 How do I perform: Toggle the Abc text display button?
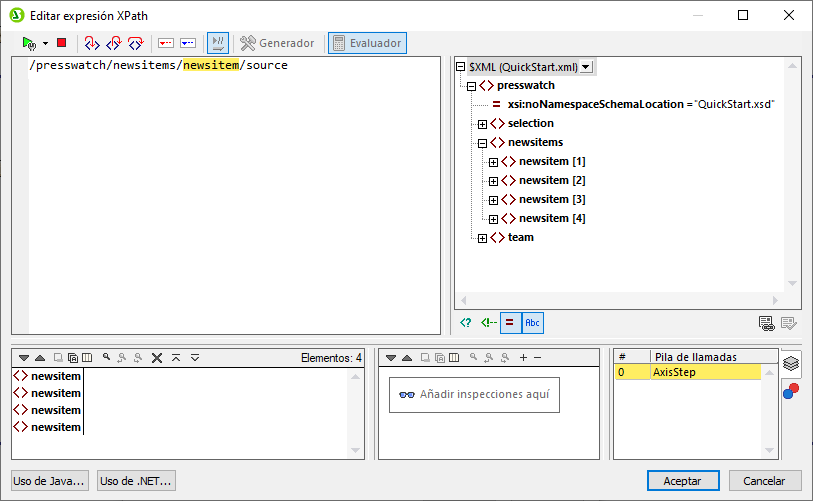coord(533,322)
